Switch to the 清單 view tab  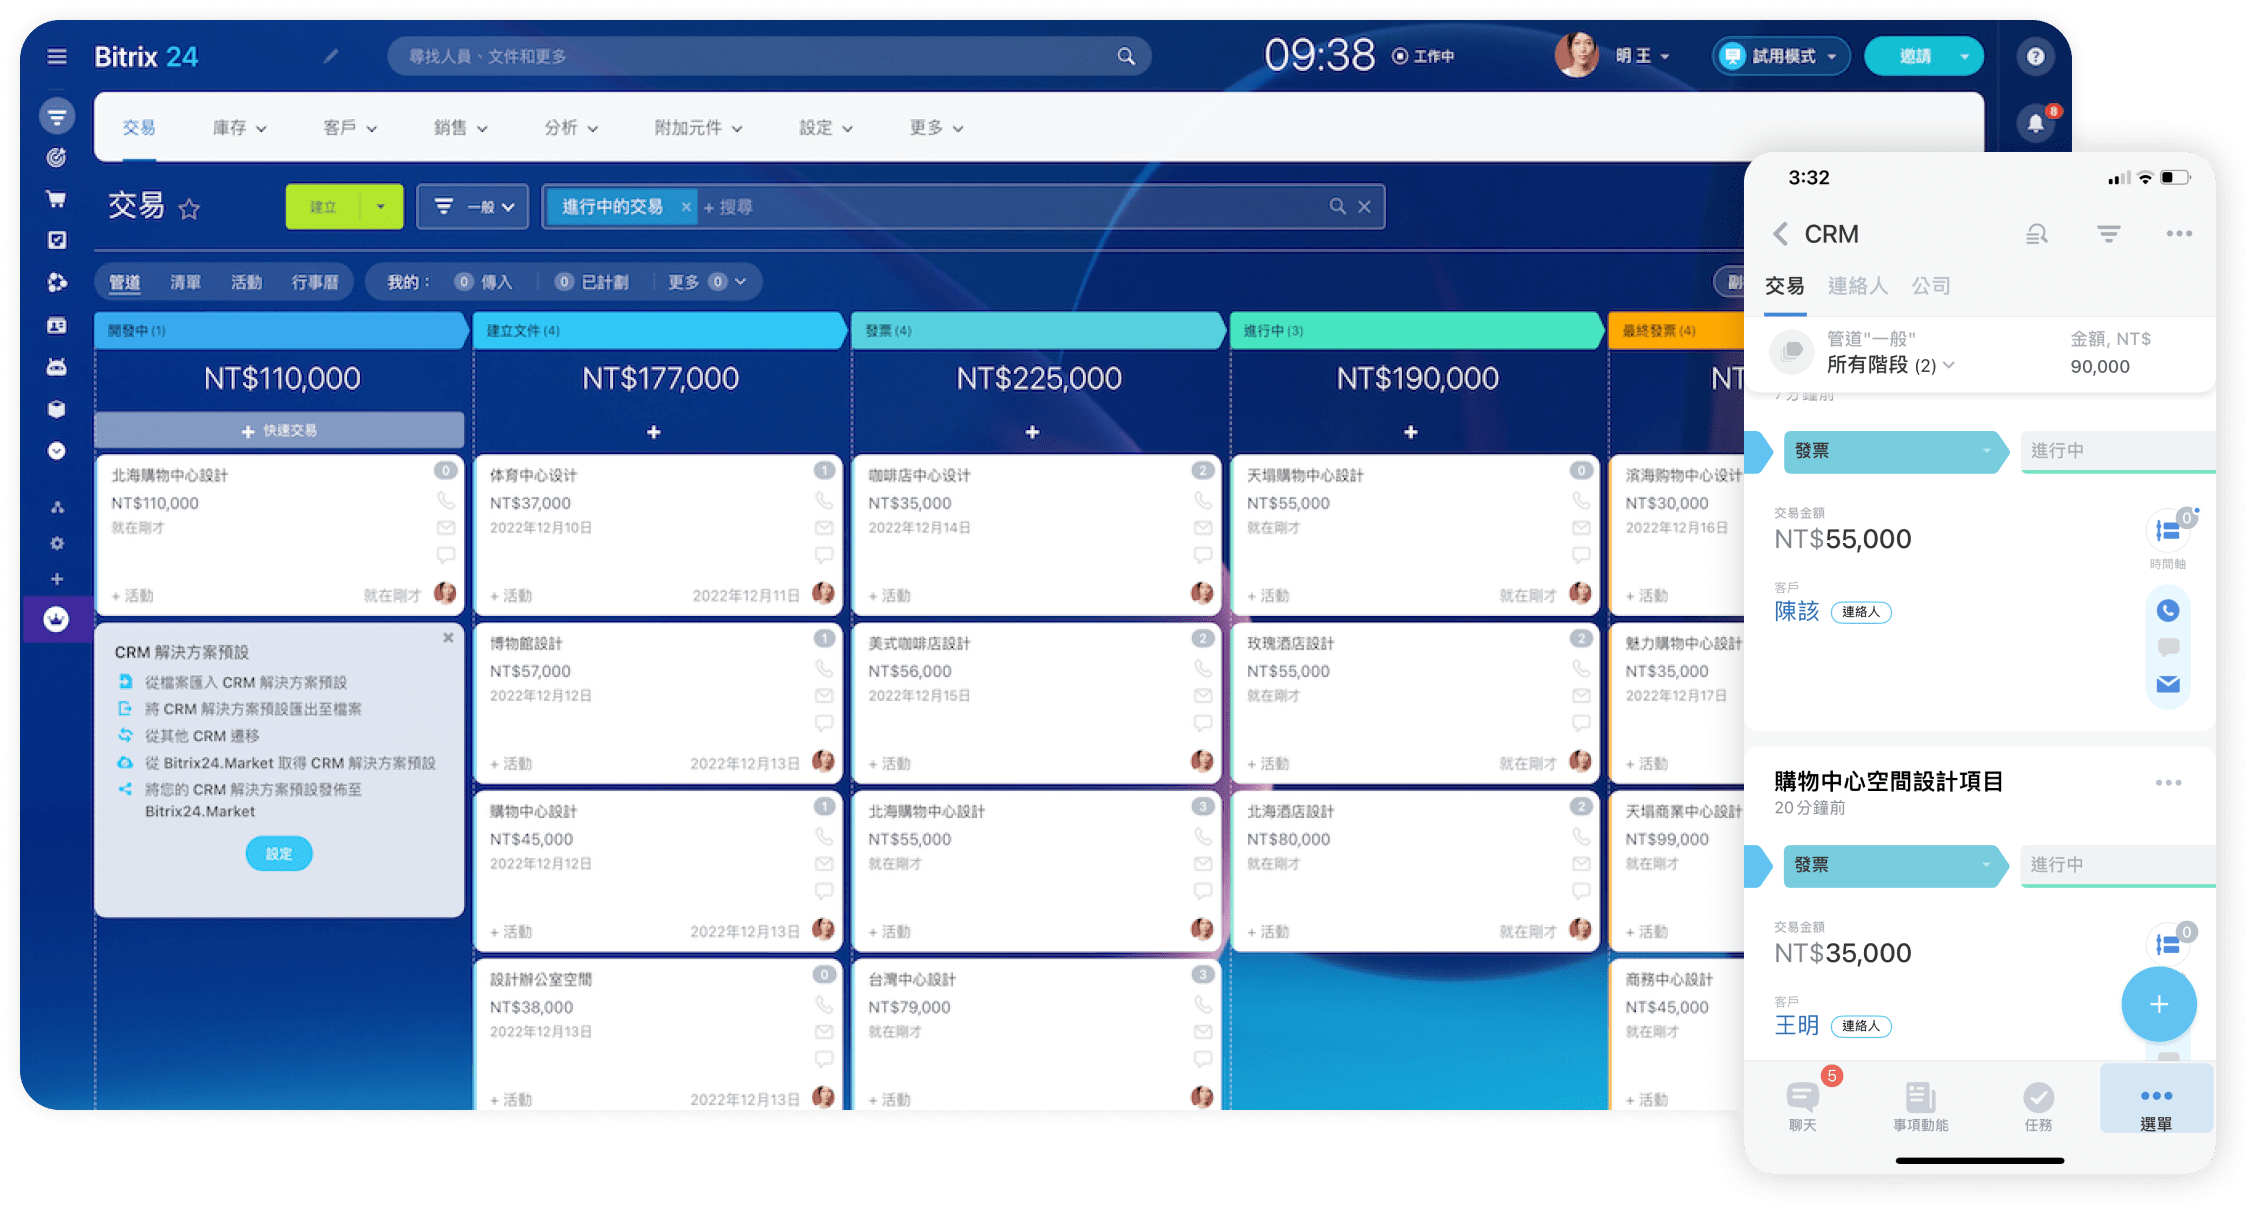[185, 282]
